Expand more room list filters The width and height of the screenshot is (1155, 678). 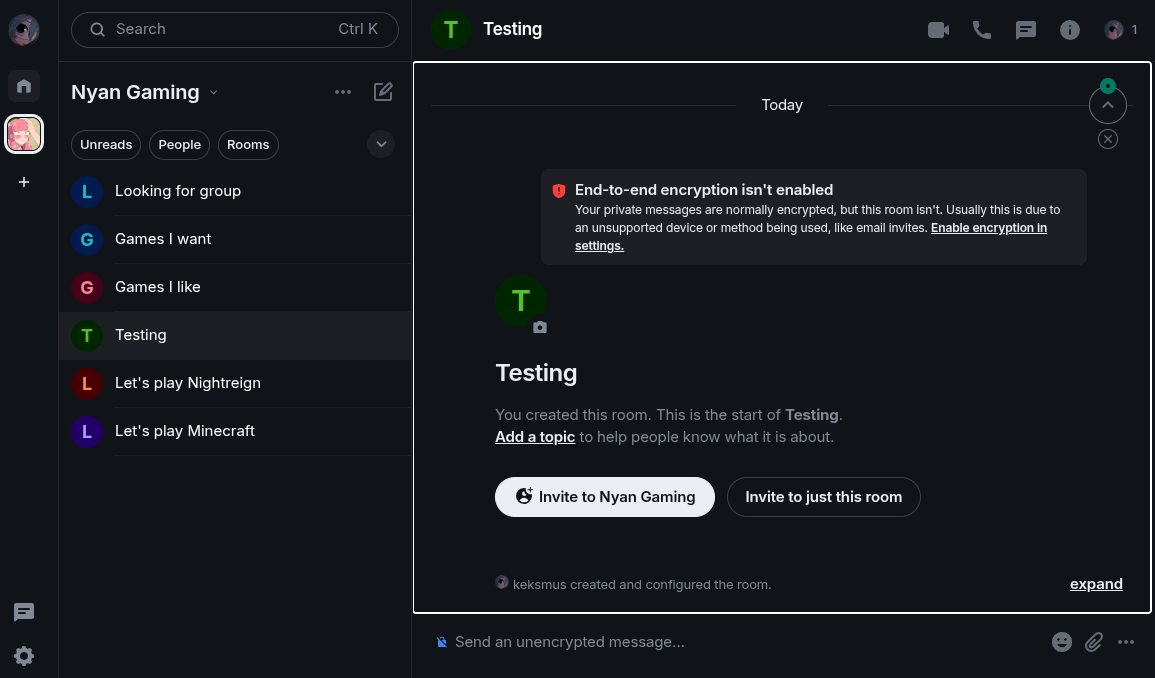[x=381, y=144]
